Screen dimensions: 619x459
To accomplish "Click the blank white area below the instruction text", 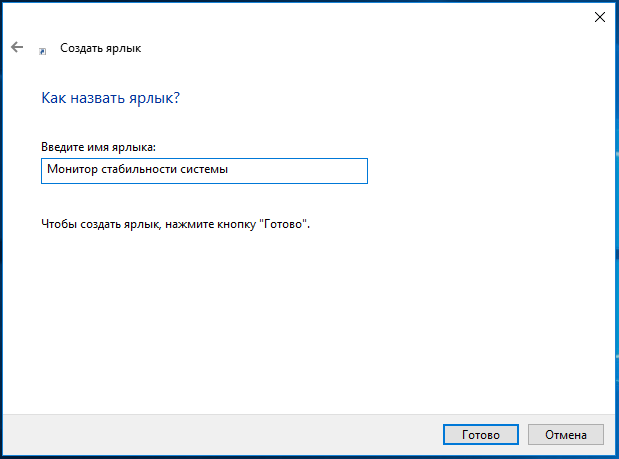I will coord(300,320).
